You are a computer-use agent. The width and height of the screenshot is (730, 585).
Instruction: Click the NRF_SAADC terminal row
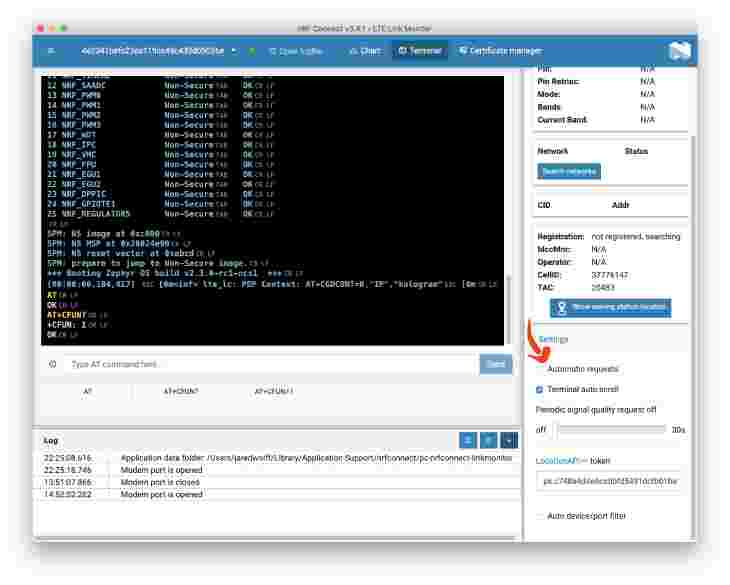[x=161, y=85]
